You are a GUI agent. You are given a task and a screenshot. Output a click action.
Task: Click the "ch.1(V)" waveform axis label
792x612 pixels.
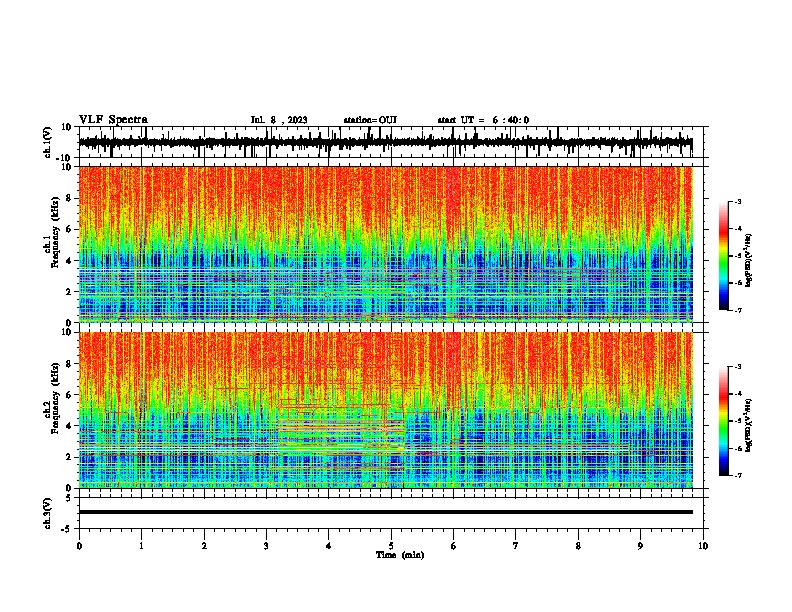(x=48, y=142)
